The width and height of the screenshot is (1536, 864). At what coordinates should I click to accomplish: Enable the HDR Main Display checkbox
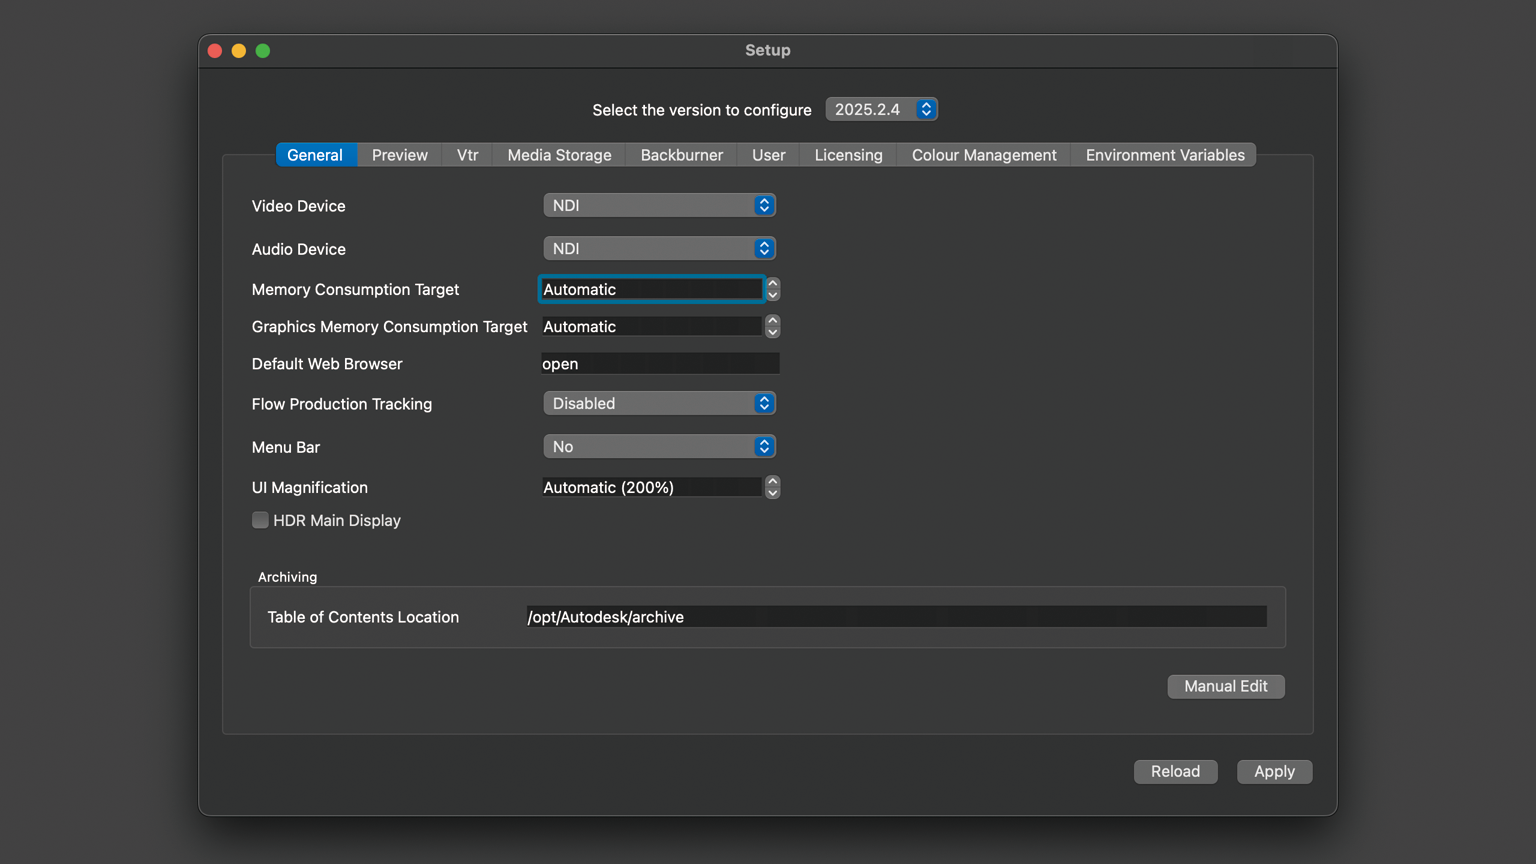[261, 520]
